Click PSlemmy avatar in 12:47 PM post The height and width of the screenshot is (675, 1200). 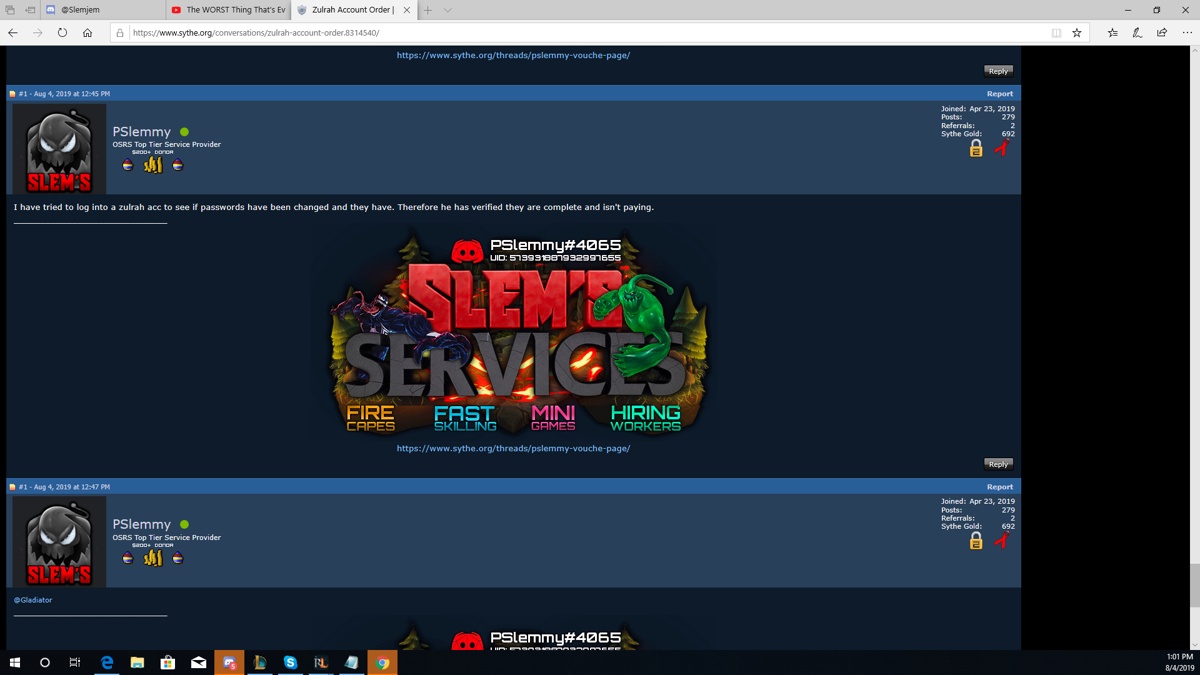tap(59, 542)
